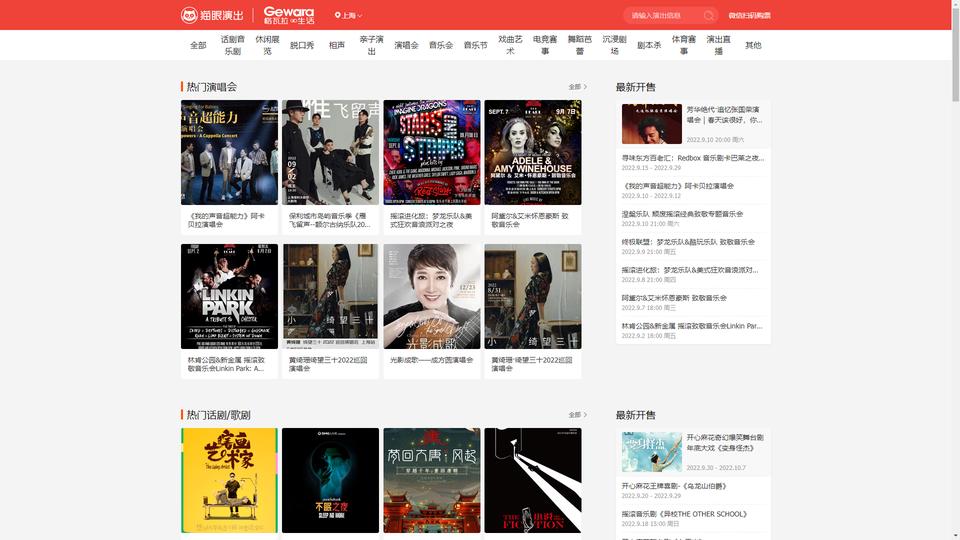Screen dimensions: 960x540
Task: Click the search performances input field
Action: pyautogui.click(x=664, y=15)
